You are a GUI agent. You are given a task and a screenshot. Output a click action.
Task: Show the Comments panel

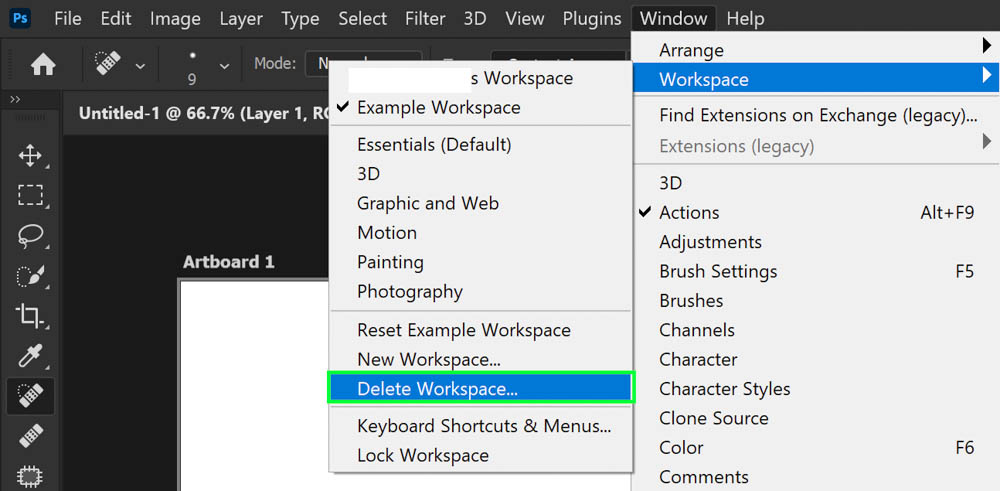816,477
